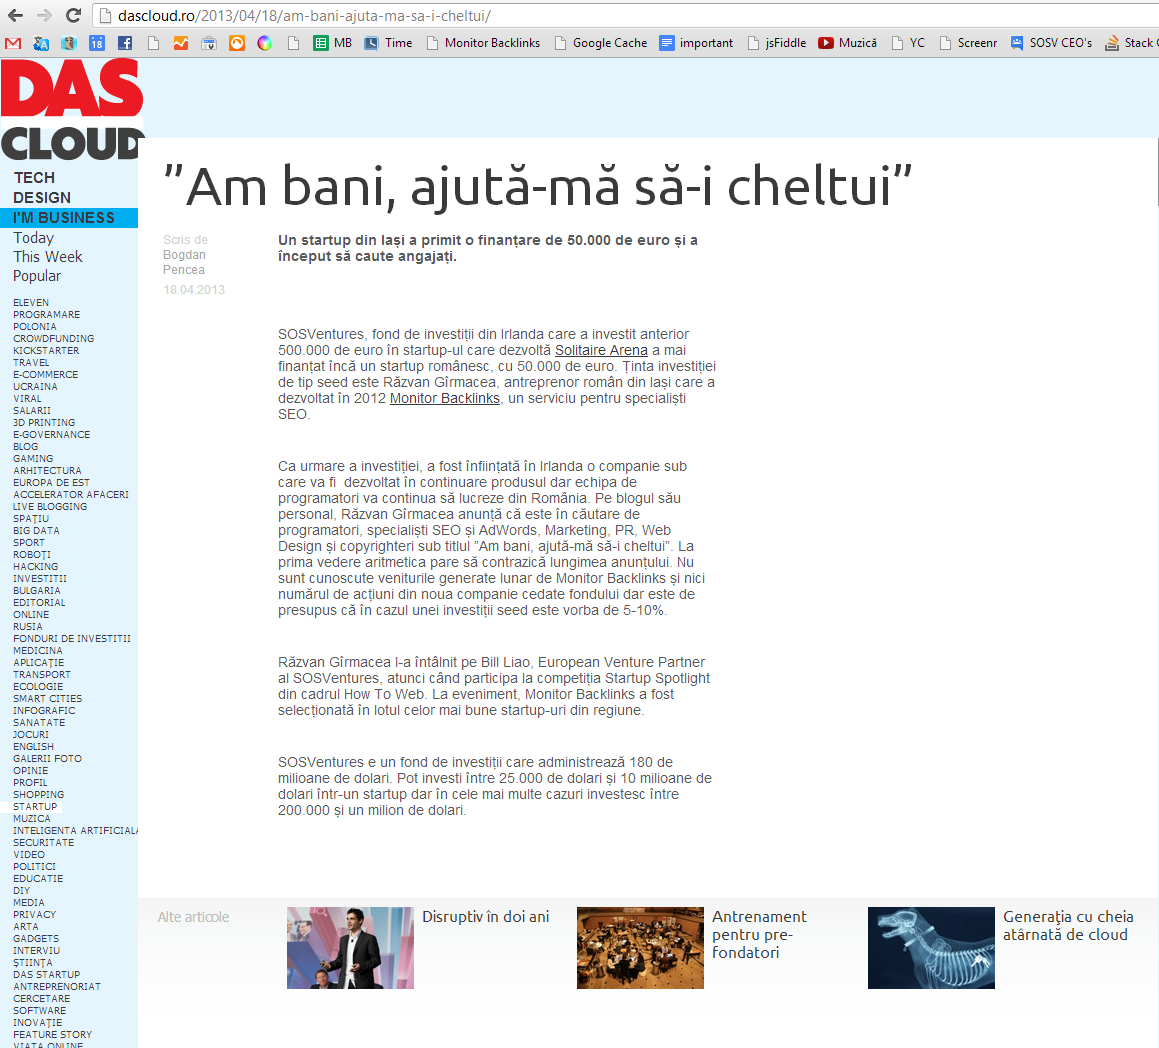
Task: Click the speaker on stage thumbnail
Action: click(x=350, y=947)
